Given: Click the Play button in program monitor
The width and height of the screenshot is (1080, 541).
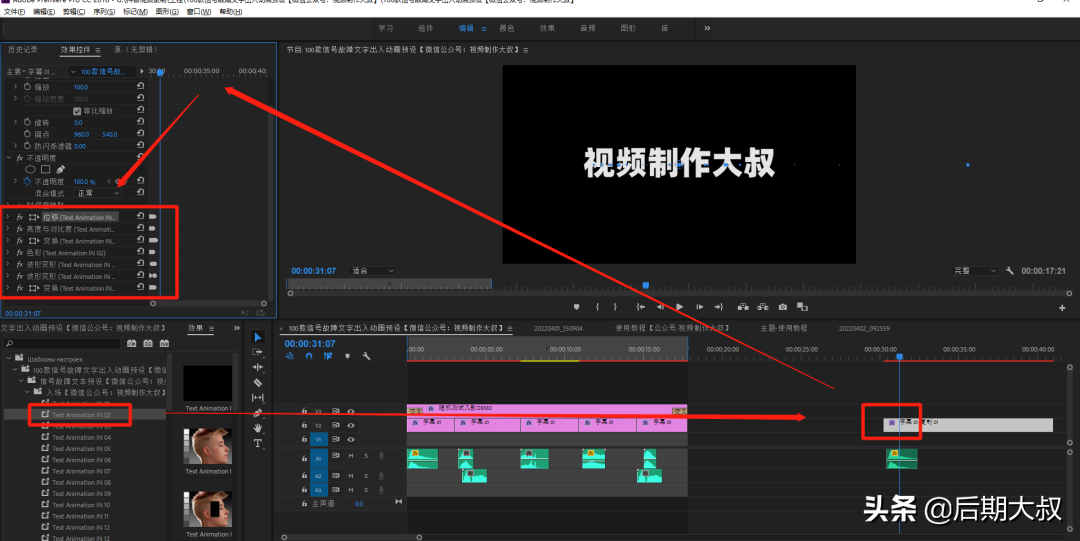Looking at the screenshot, I should tap(679, 307).
